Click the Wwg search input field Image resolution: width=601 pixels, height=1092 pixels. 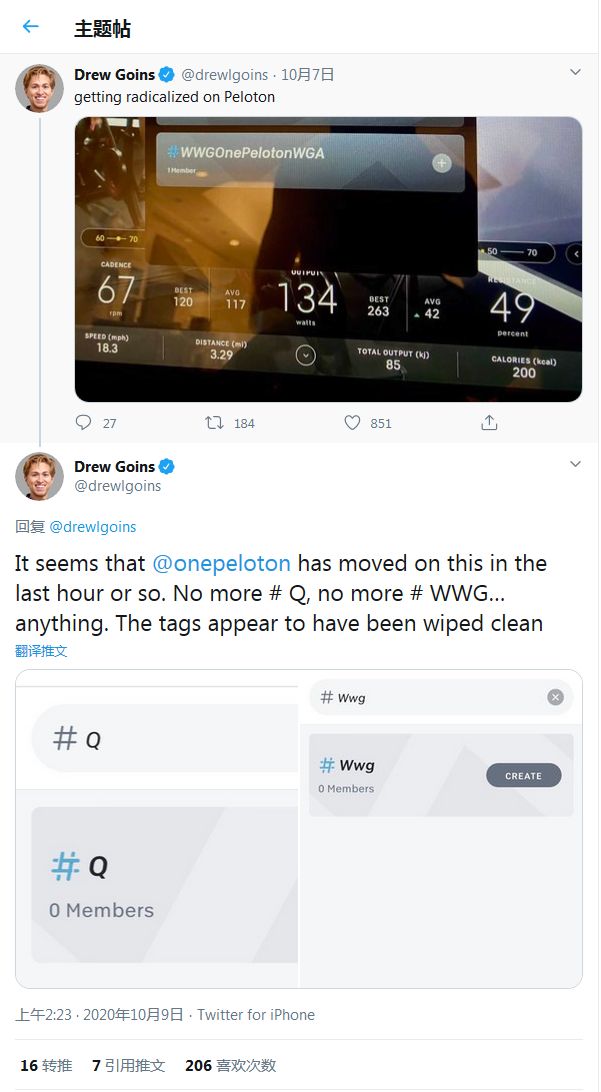click(430, 697)
